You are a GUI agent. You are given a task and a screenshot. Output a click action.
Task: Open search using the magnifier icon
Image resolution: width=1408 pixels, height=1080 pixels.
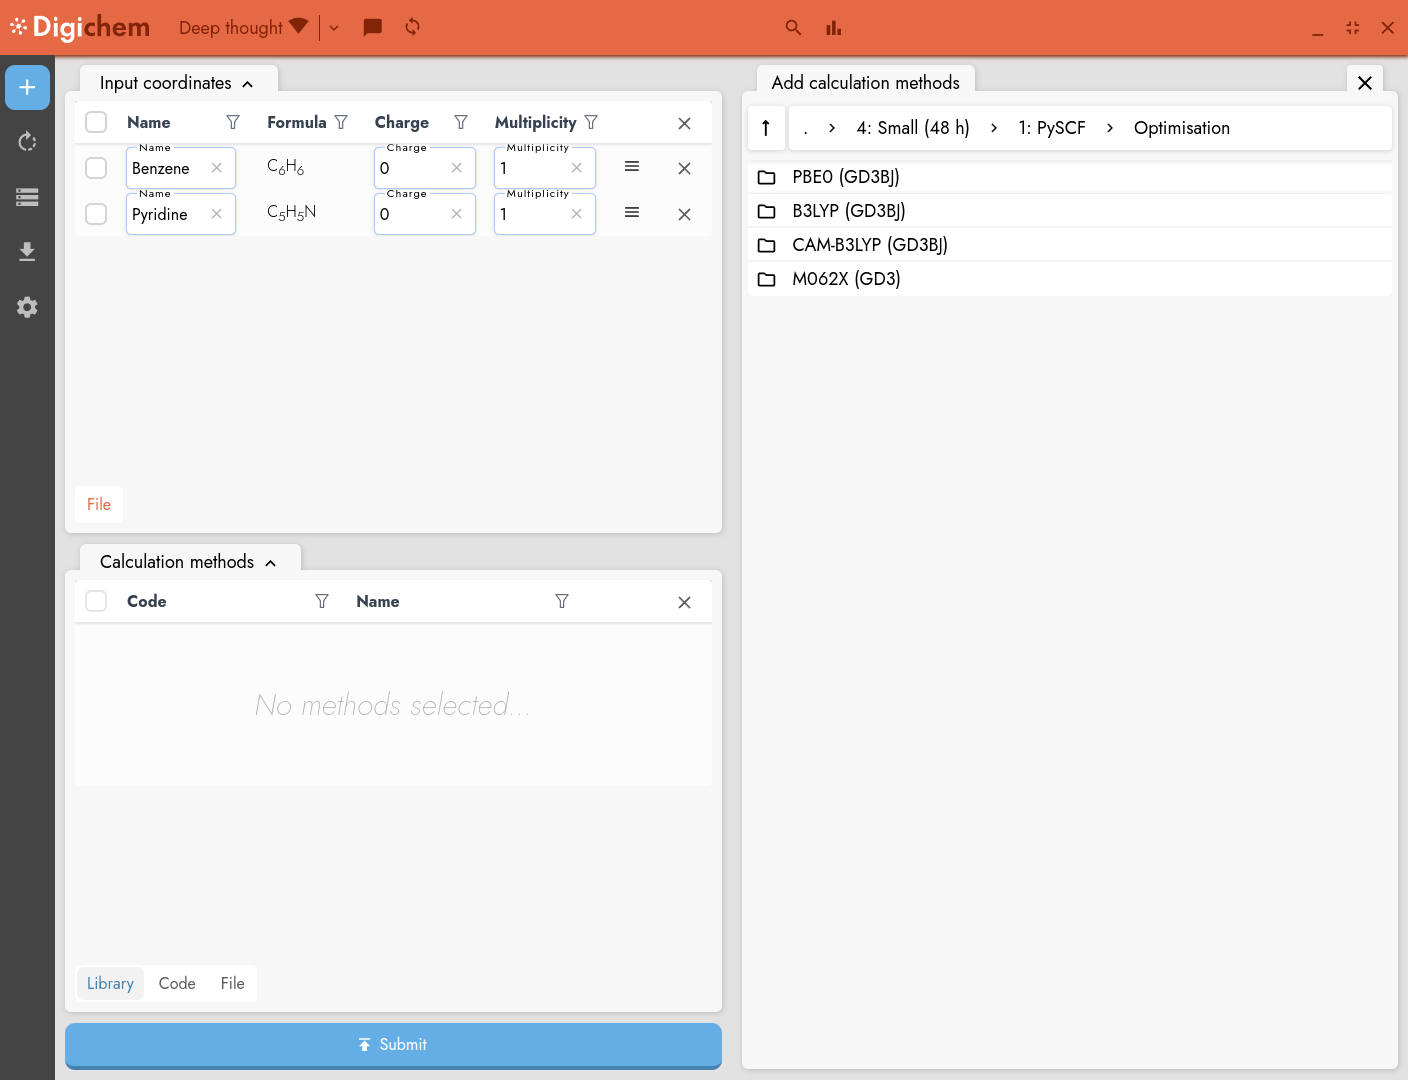[x=793, y=28]
